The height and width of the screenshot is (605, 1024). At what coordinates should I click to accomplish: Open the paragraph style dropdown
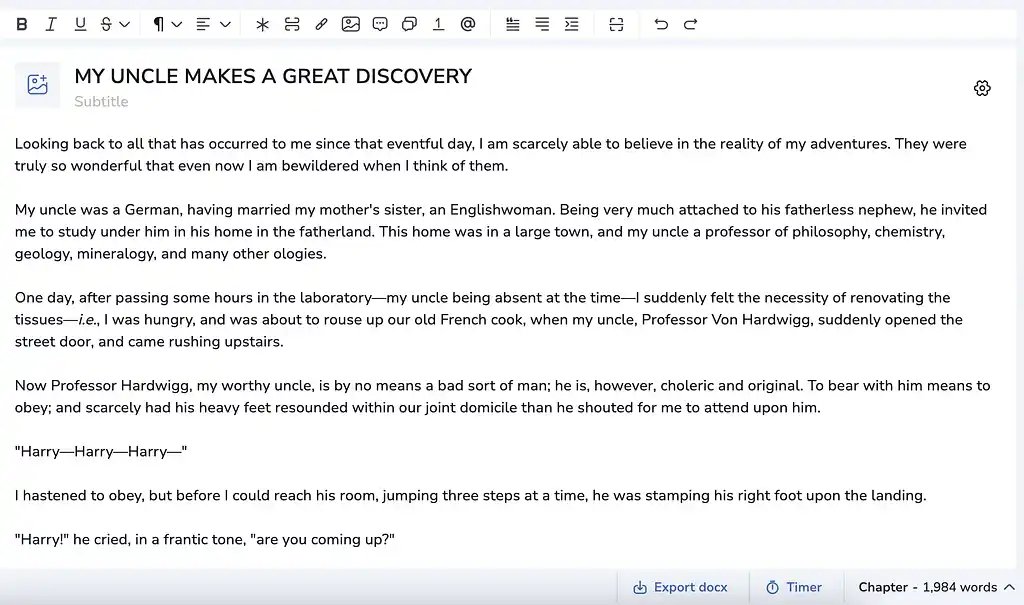pos(167,24)
